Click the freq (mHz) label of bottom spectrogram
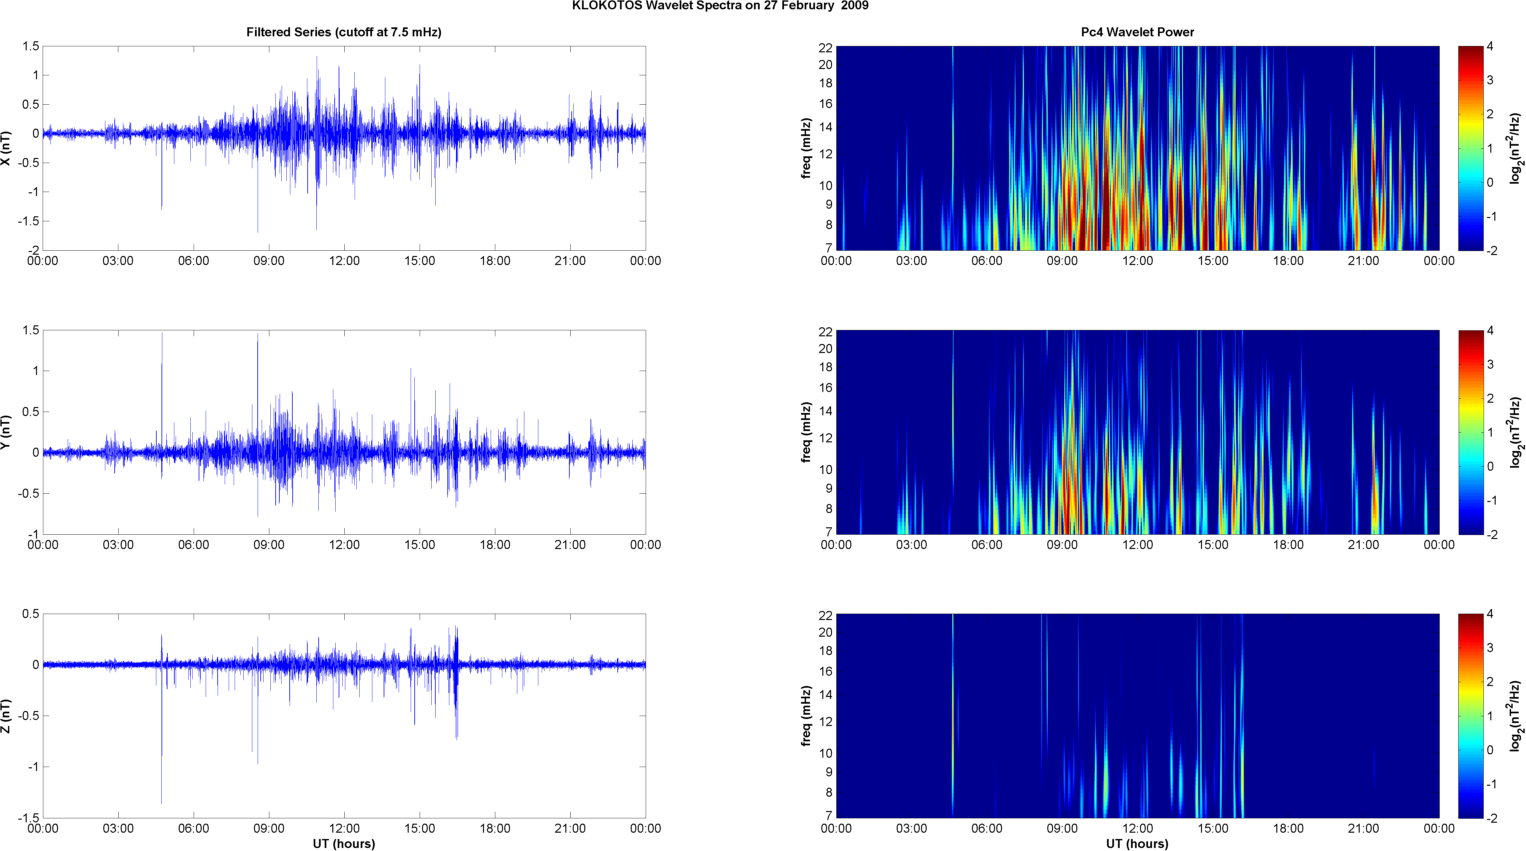 [806, 716]
